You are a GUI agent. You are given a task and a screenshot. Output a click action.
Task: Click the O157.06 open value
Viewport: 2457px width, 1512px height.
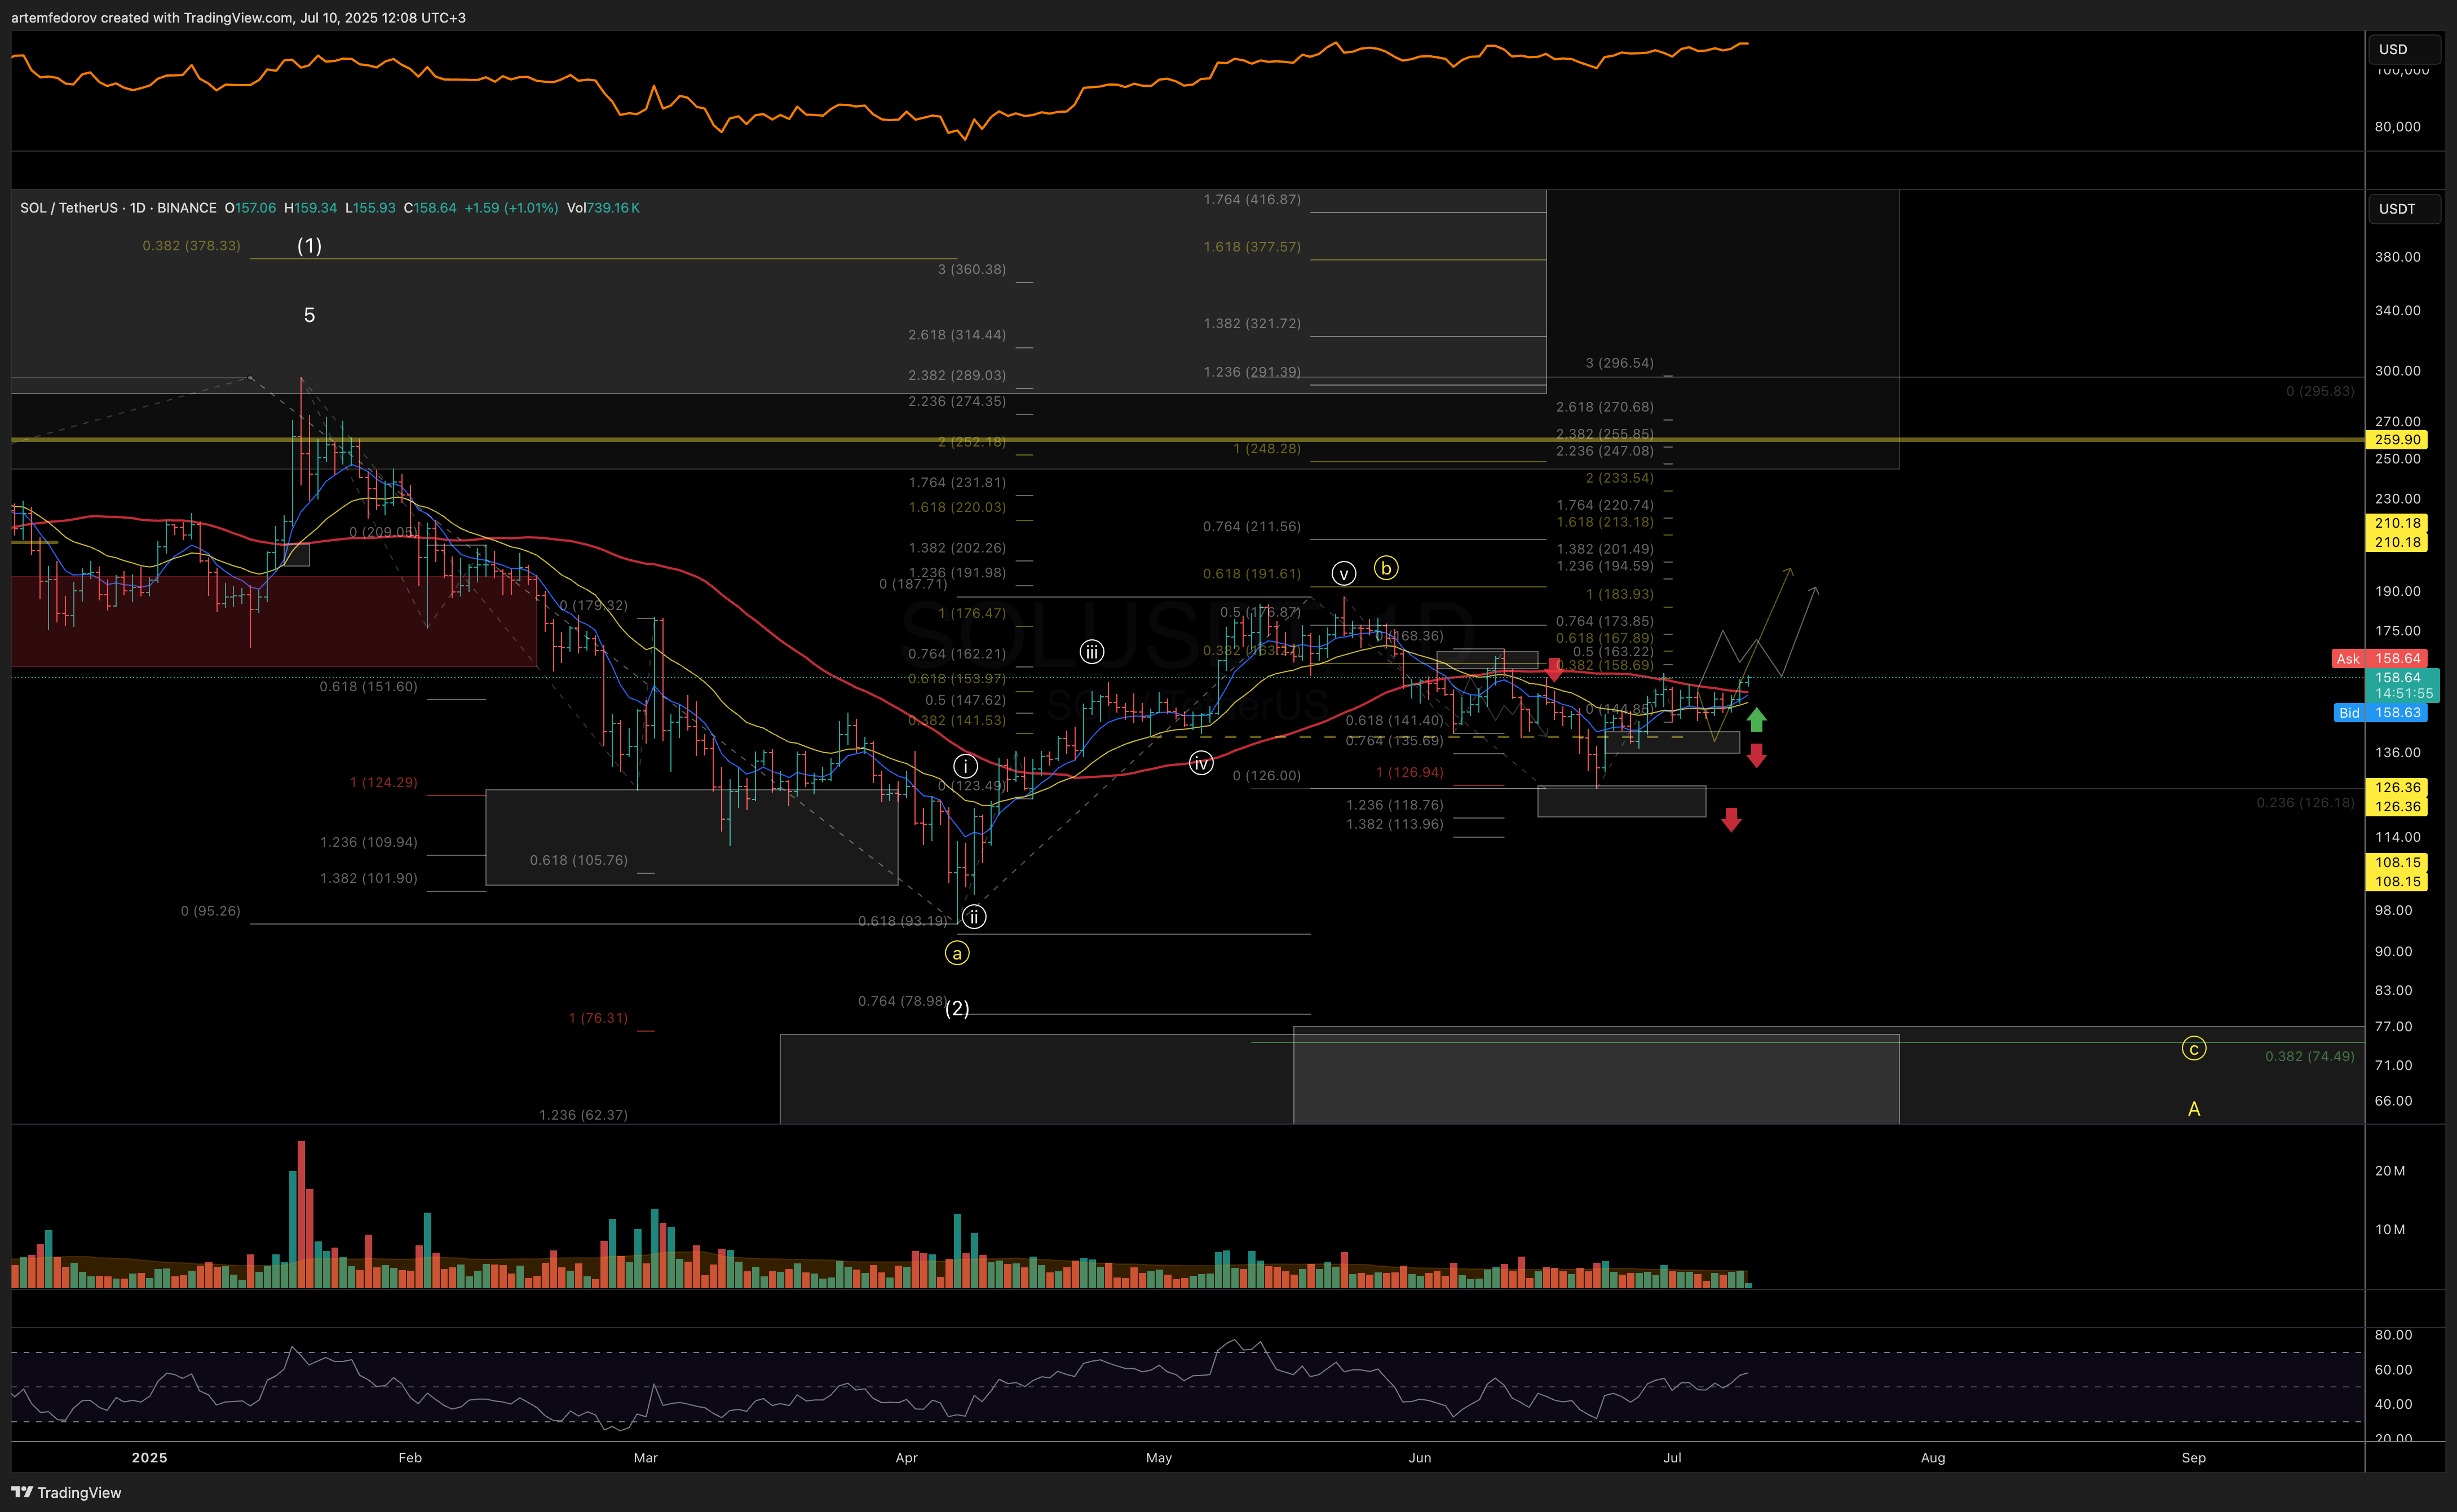[250, 208]
